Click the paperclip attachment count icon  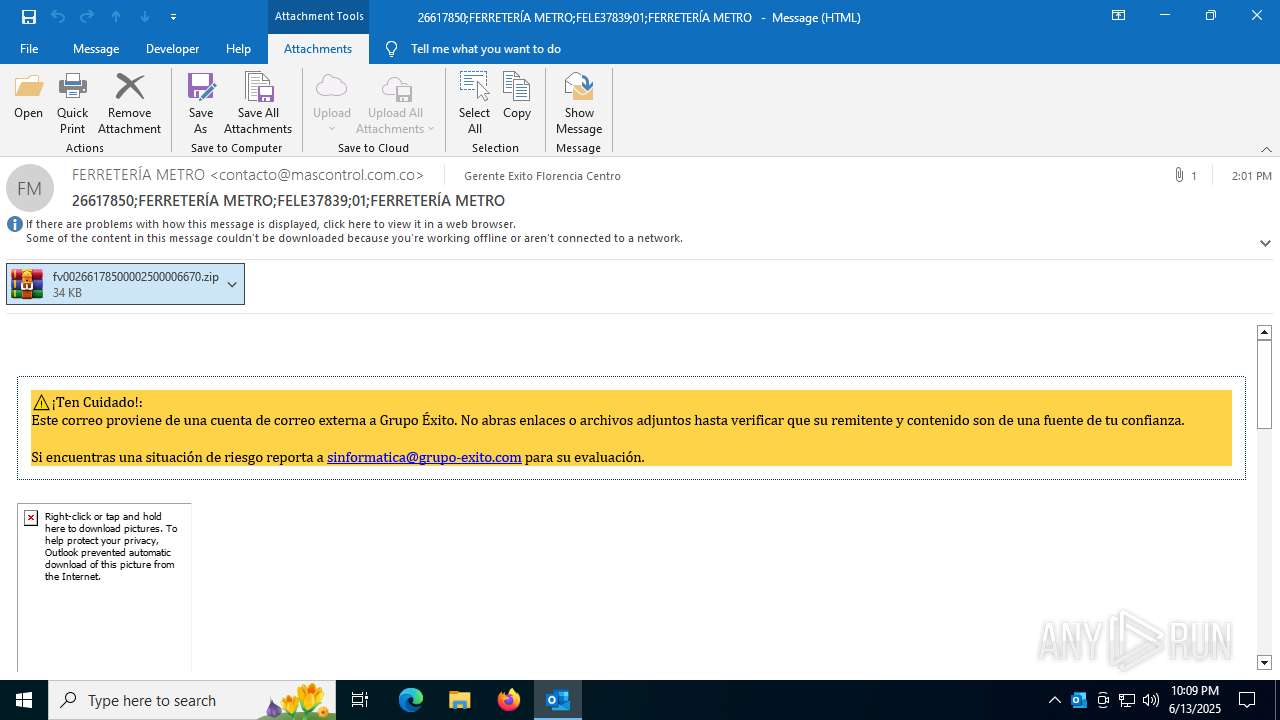1180,175
